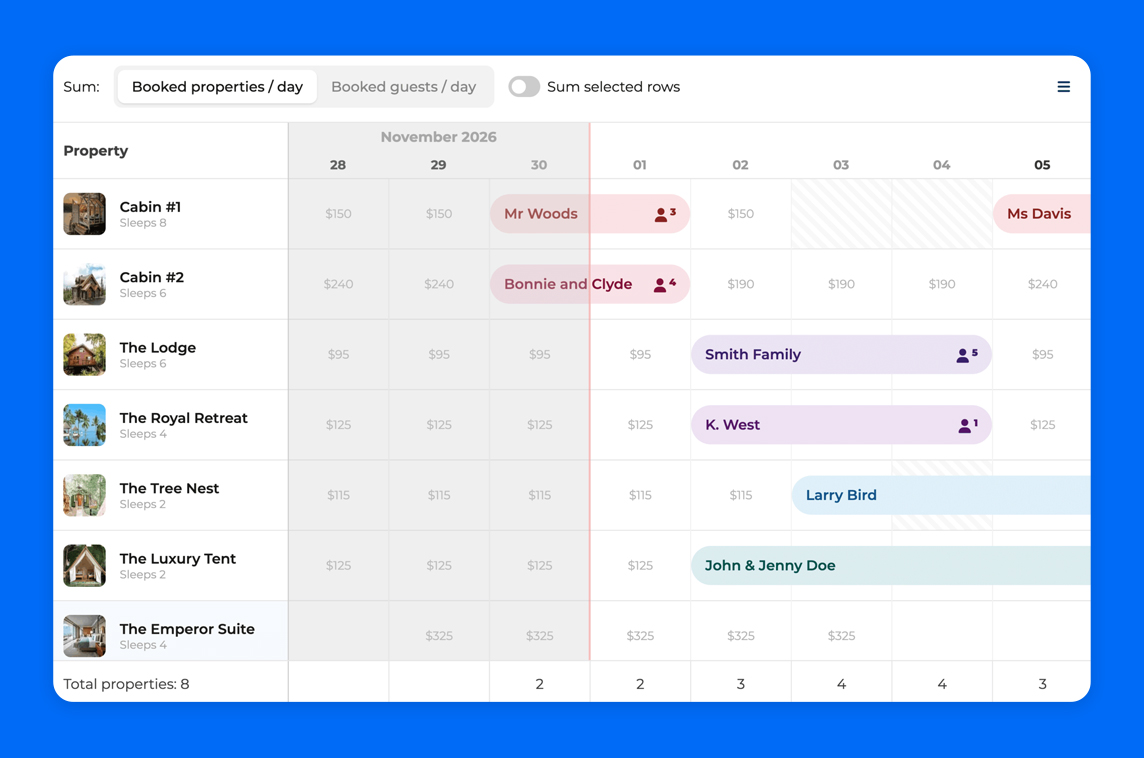The height and width of the screenshot is (758, 1144).
Task: Switch to Booked guests / day
Action: pos(403,87)
